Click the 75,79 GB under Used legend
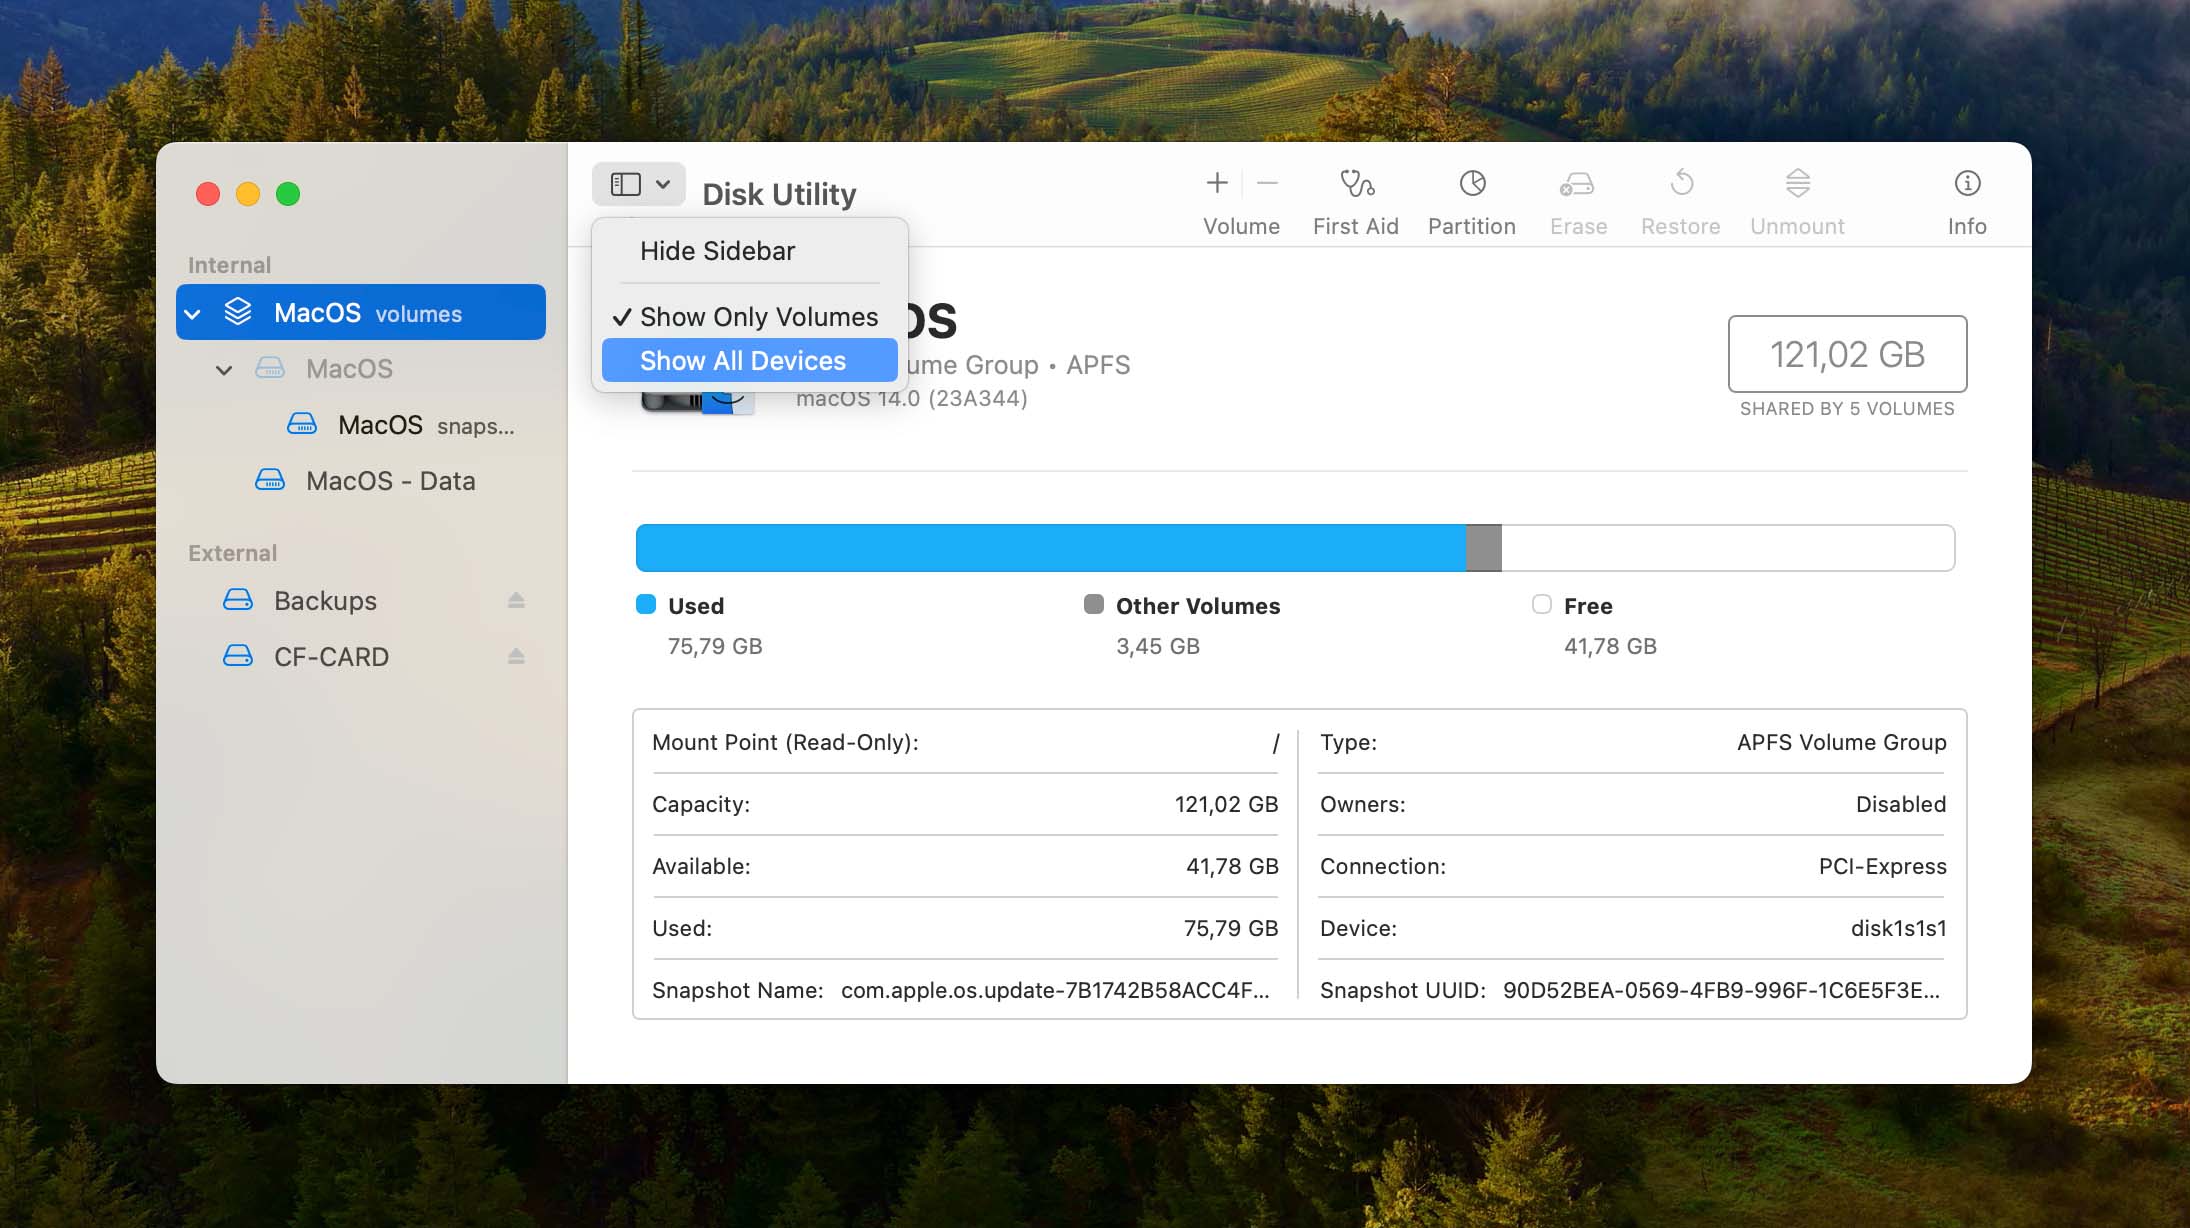The height and width of the screenshot is (1228, 2190). (715, 646)
